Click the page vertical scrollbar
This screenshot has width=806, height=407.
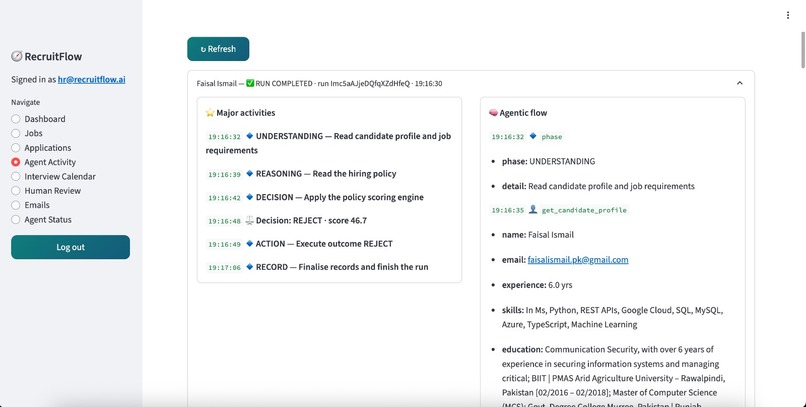coord(802,50)
